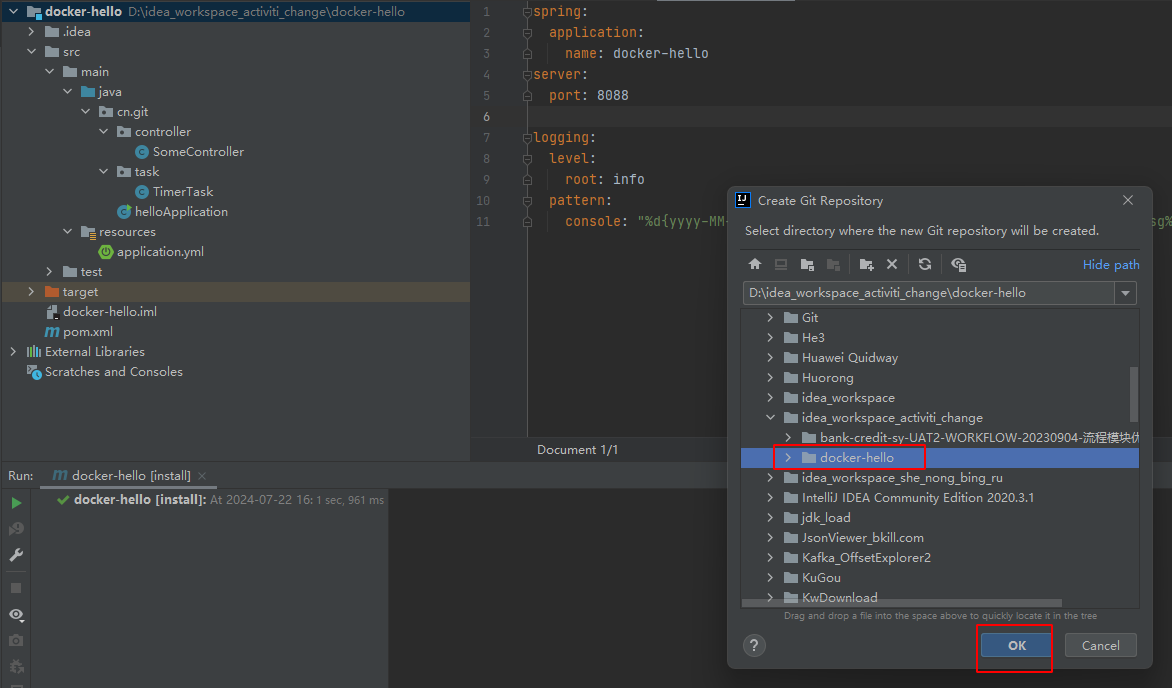This screenshot has height=688, width=1172.
Task: Expand the target folder in project tree
Action: click(31, 292)
